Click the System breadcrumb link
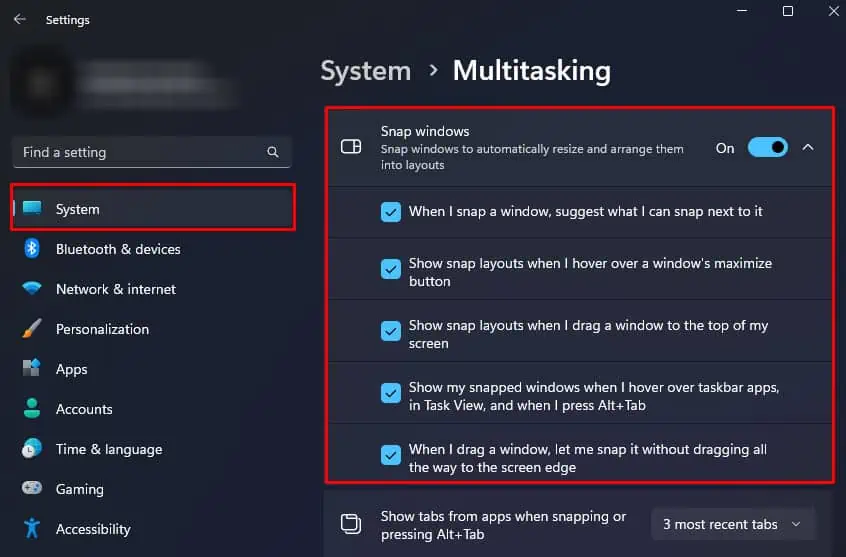The image size is (846, 557). click(x=365, y=71)
